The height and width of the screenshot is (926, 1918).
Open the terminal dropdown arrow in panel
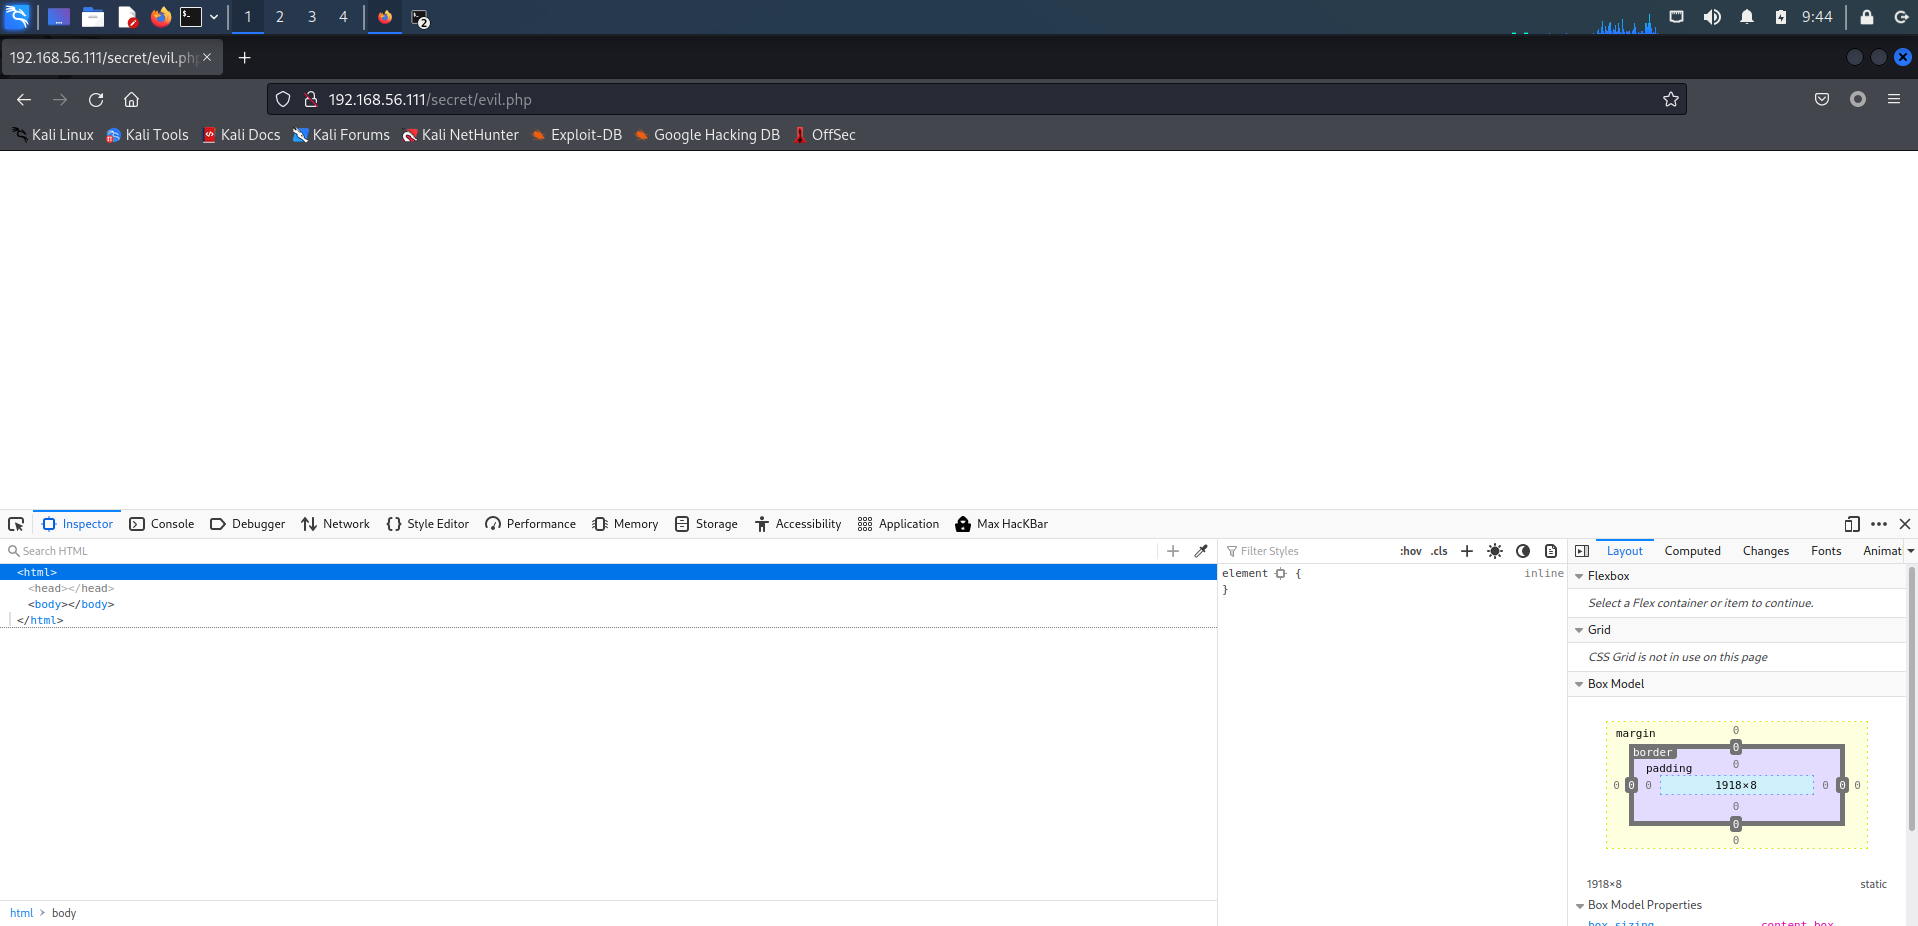(x=214, y=17)
